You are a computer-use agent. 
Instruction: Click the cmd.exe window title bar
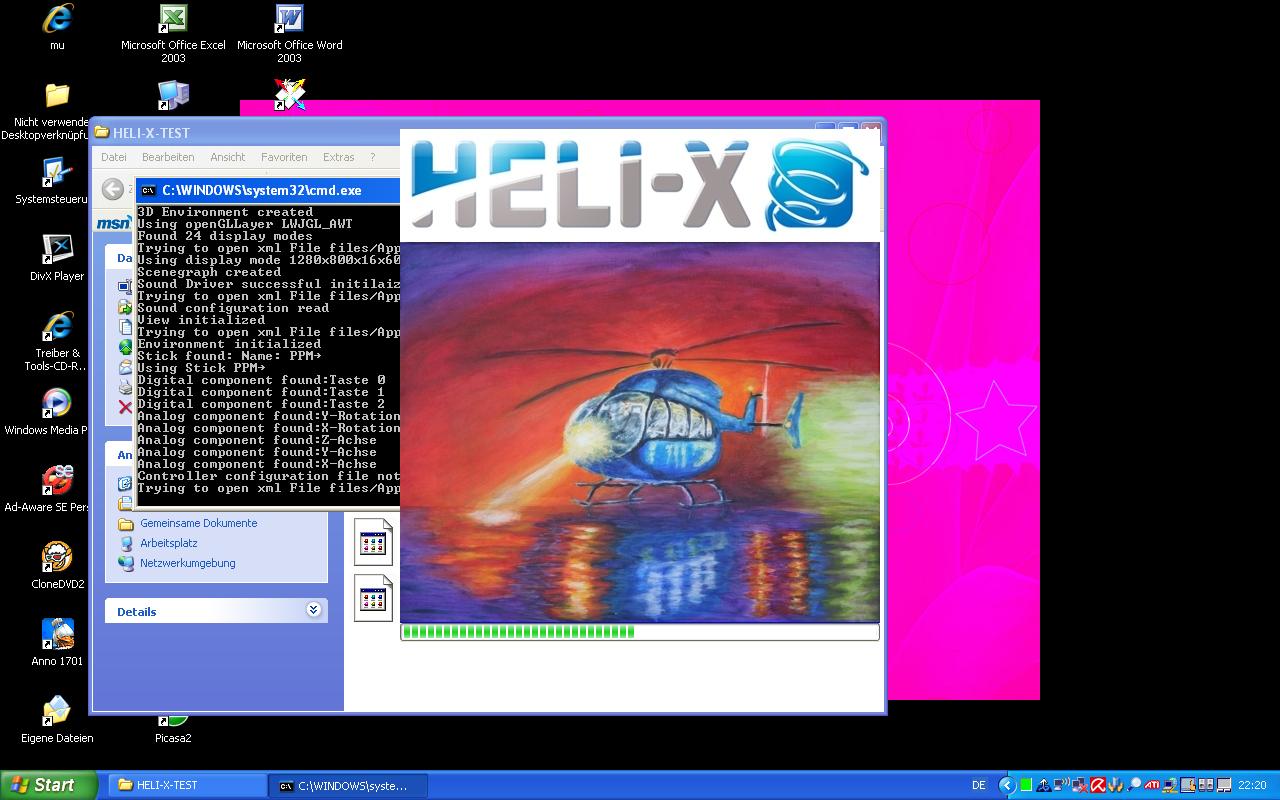(x=268, y=190)
